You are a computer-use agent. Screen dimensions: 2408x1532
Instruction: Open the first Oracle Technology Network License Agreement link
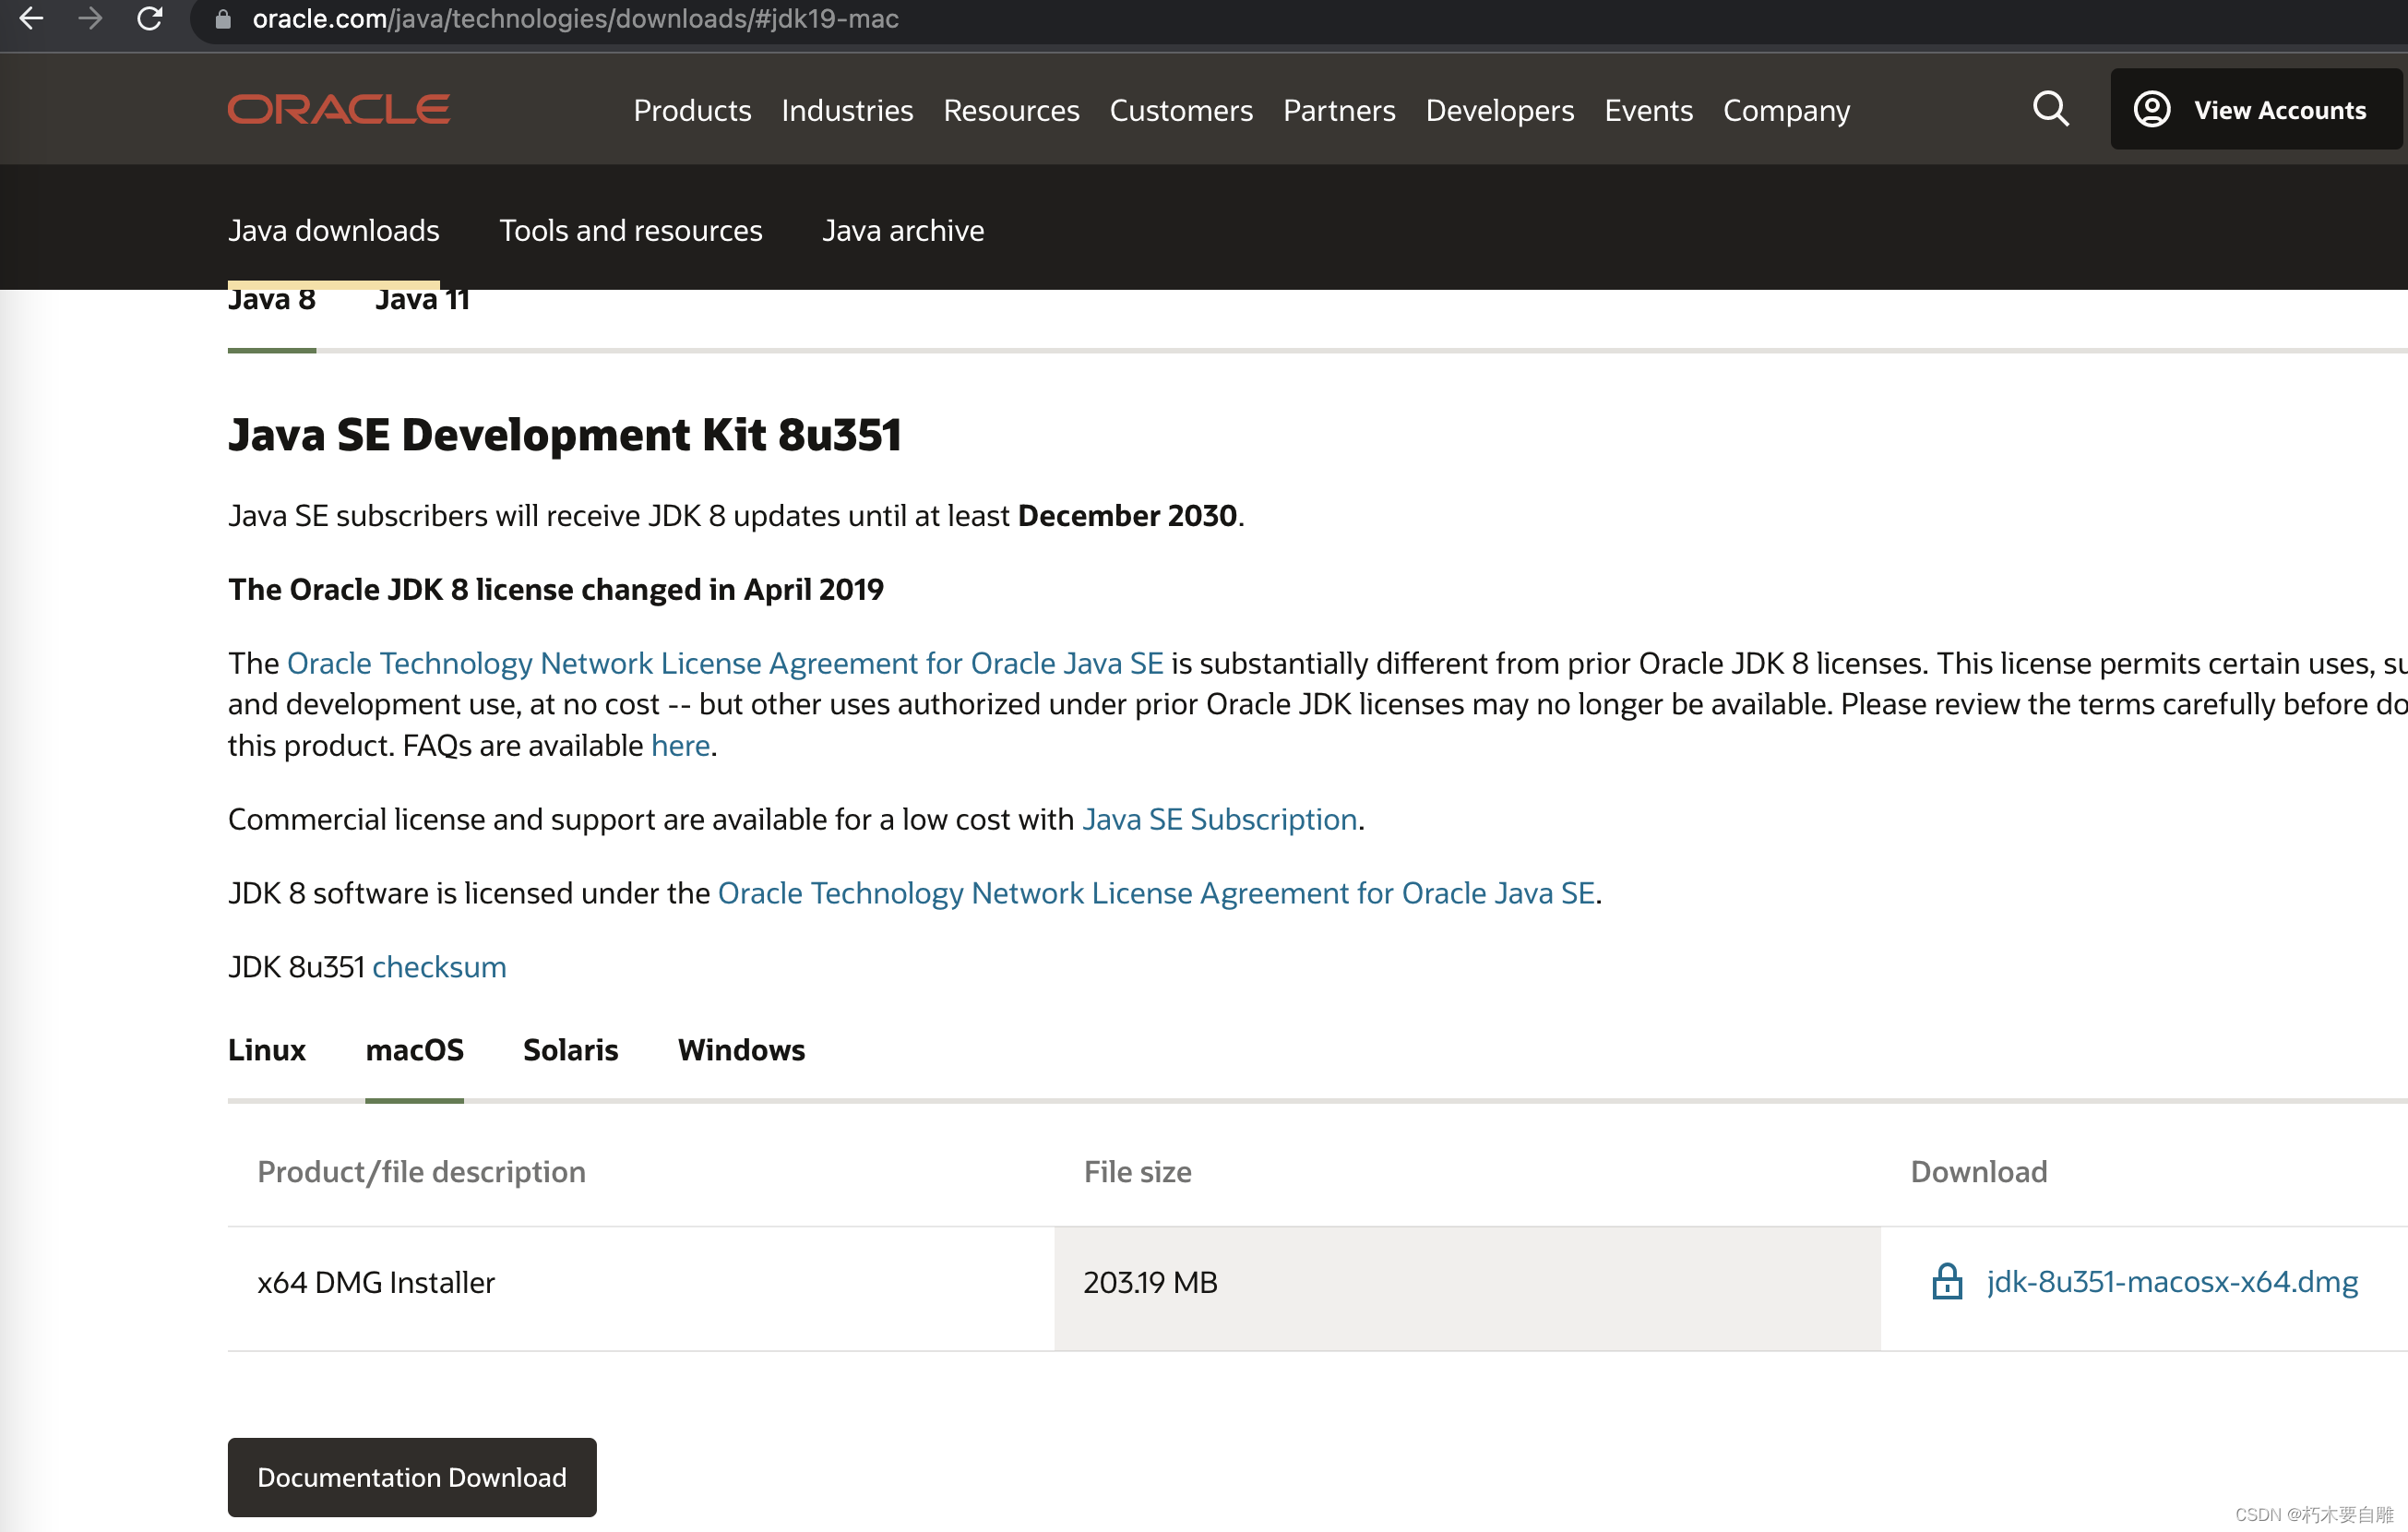pyautogui.click(x=725, y=663)
